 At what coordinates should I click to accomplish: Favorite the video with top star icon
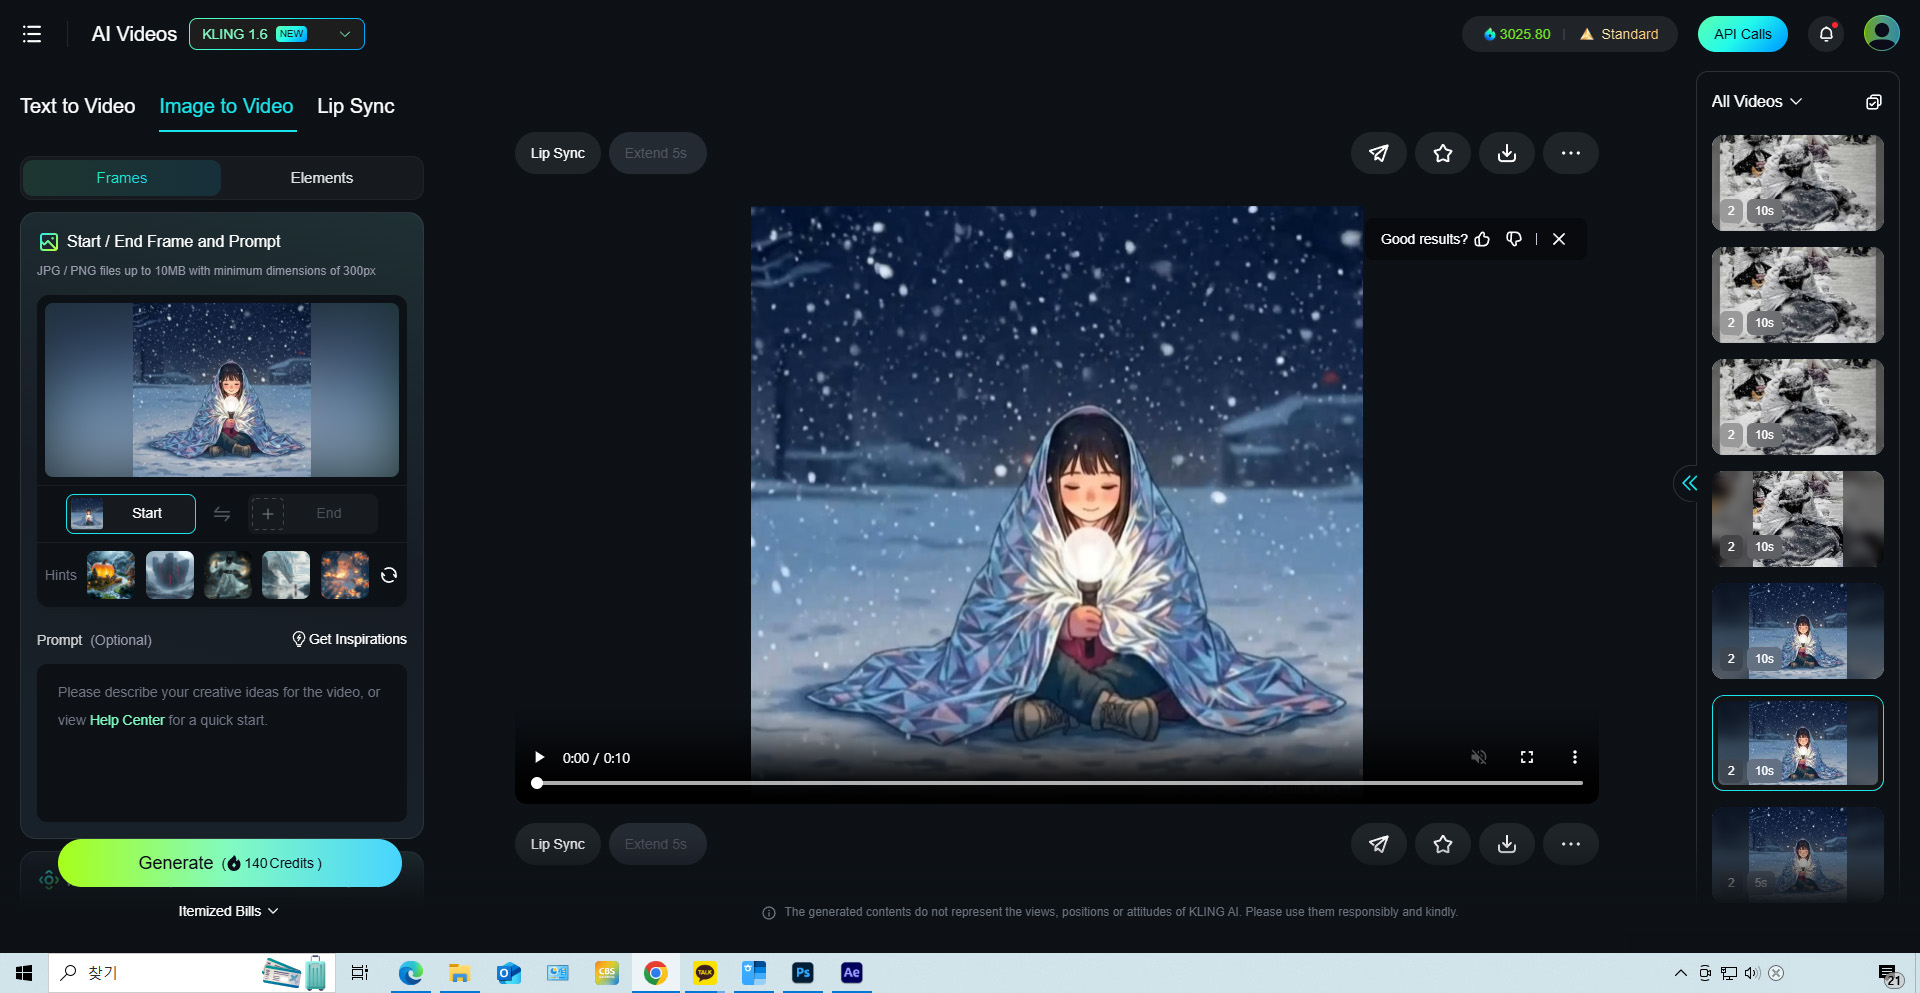(1443, 153)
